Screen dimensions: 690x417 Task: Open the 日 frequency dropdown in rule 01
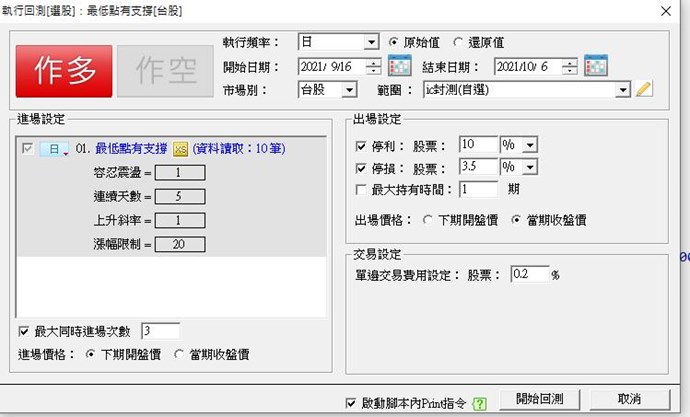coord(54,149)
